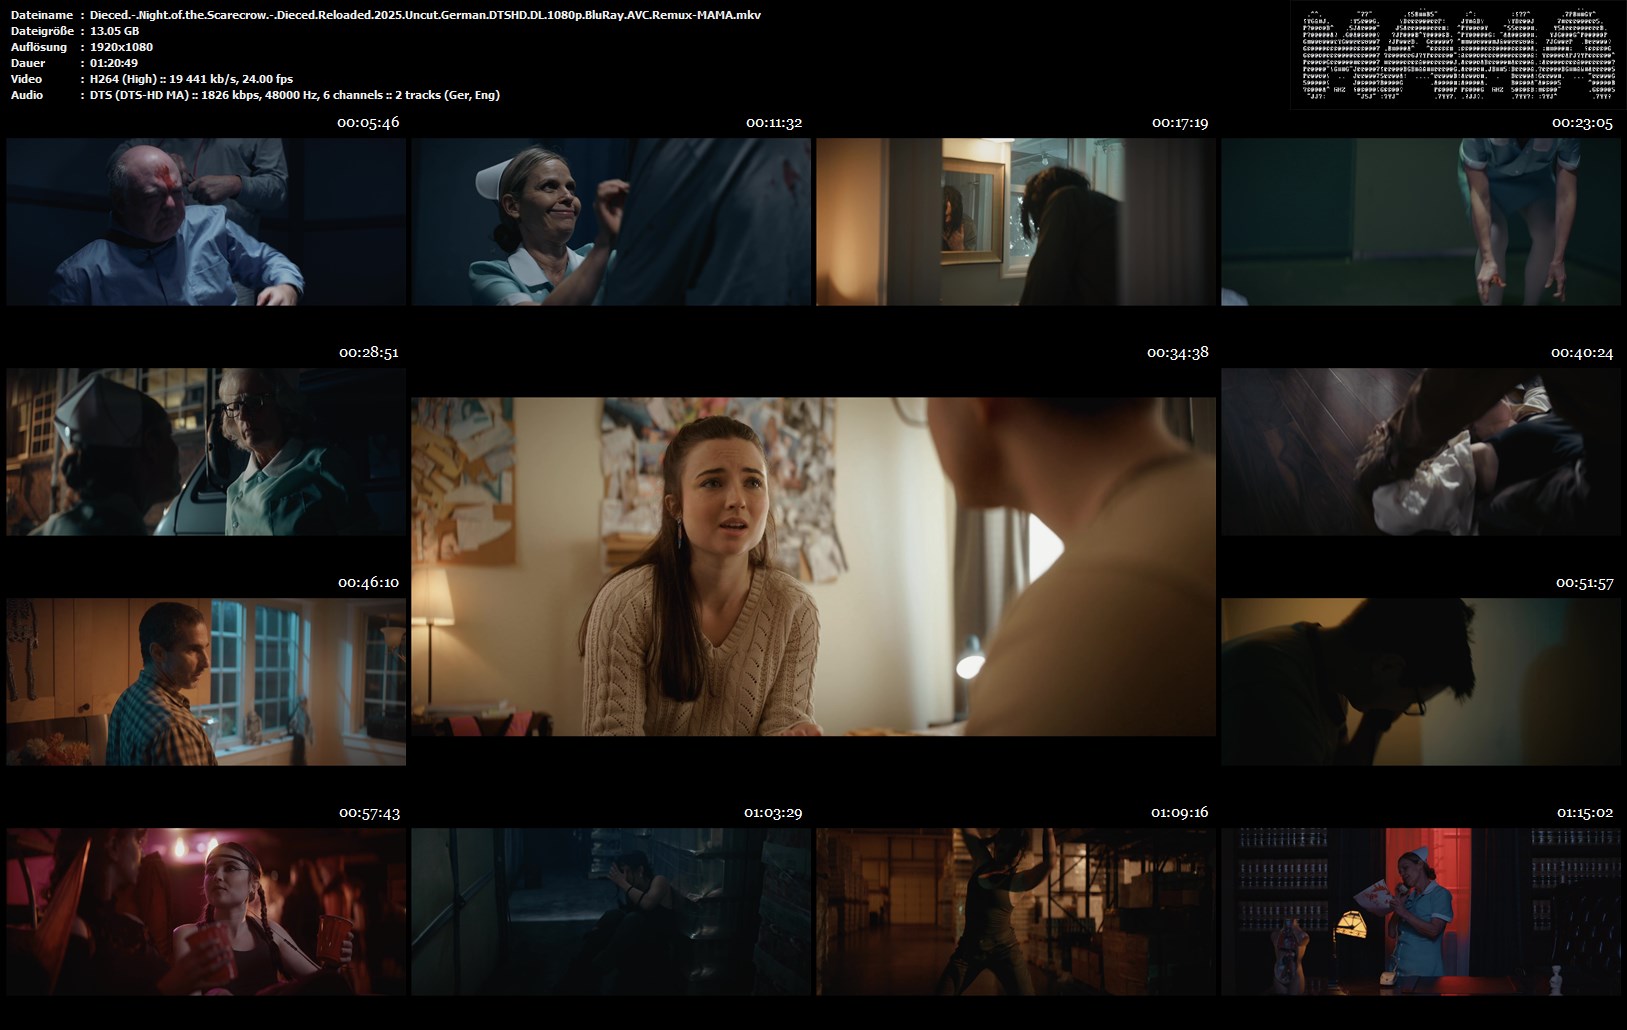Open the frame thumbnail captured at 00:05:46

click(206, 222)
